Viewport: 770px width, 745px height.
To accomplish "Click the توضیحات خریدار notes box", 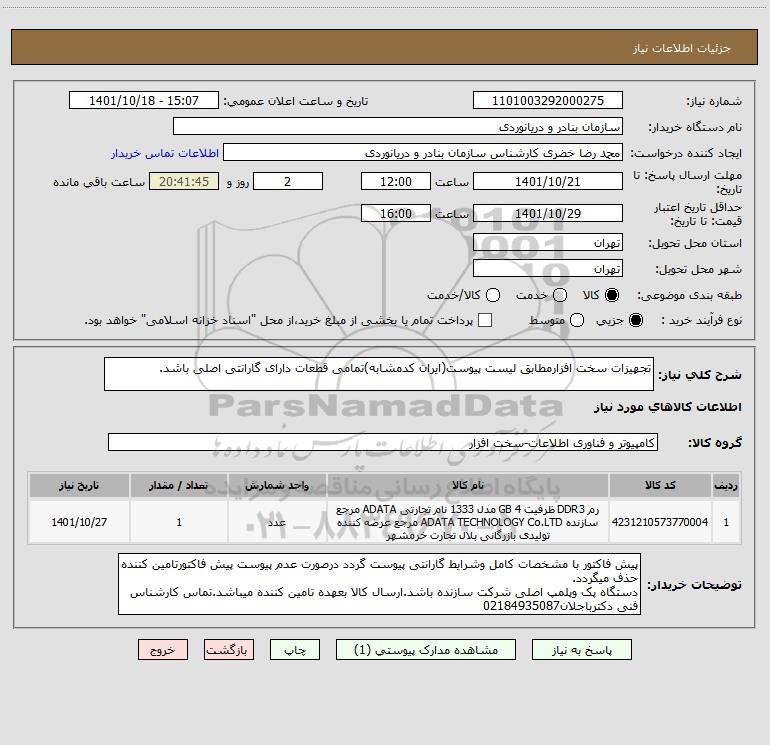I will 380,584.
